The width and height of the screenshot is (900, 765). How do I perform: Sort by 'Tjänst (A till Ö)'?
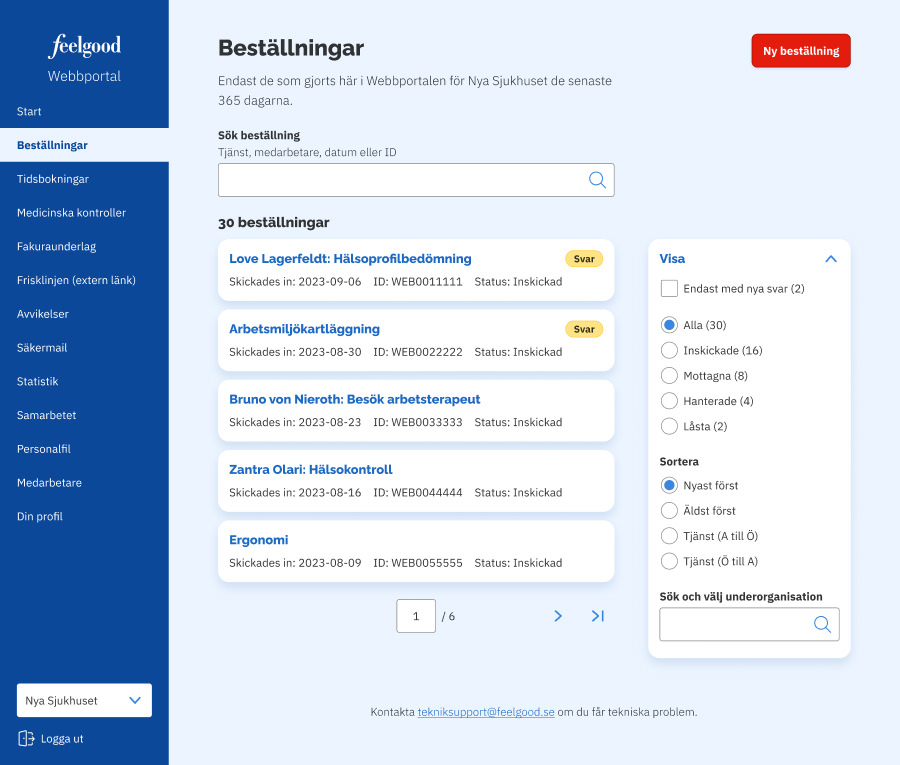(669, 536)
